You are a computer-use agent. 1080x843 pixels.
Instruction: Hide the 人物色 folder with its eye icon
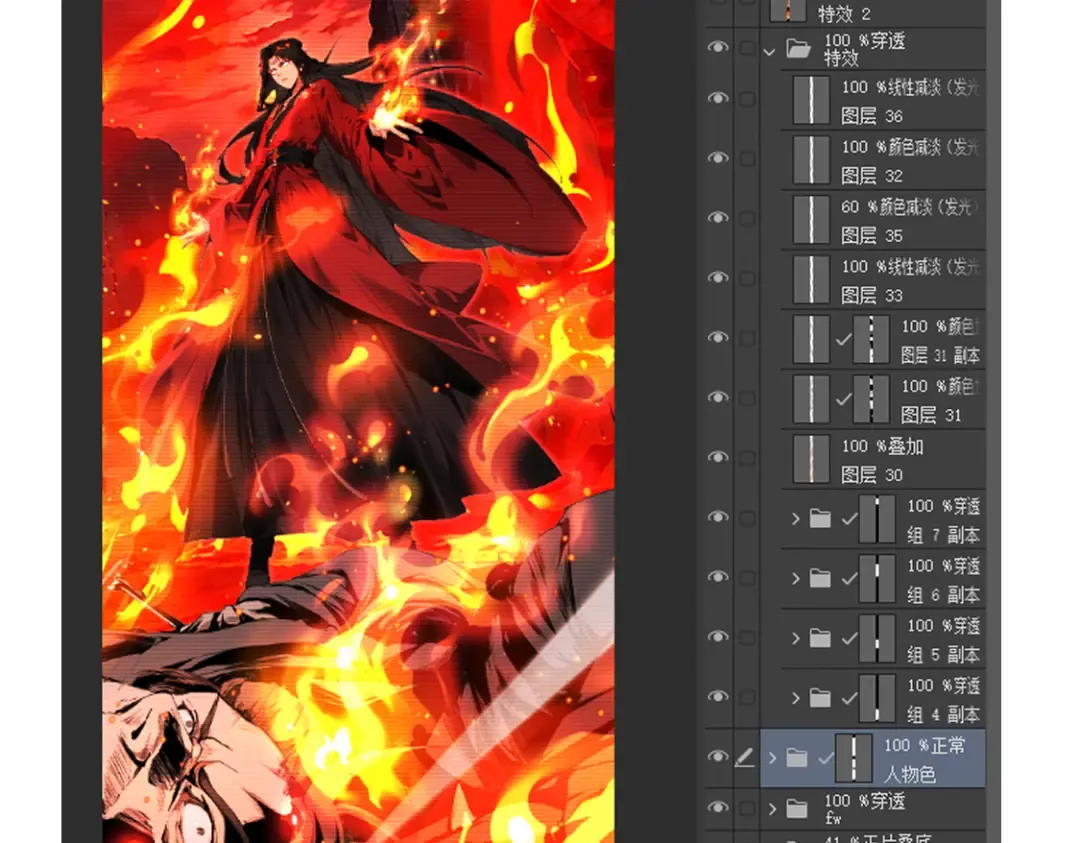point(718,756)
